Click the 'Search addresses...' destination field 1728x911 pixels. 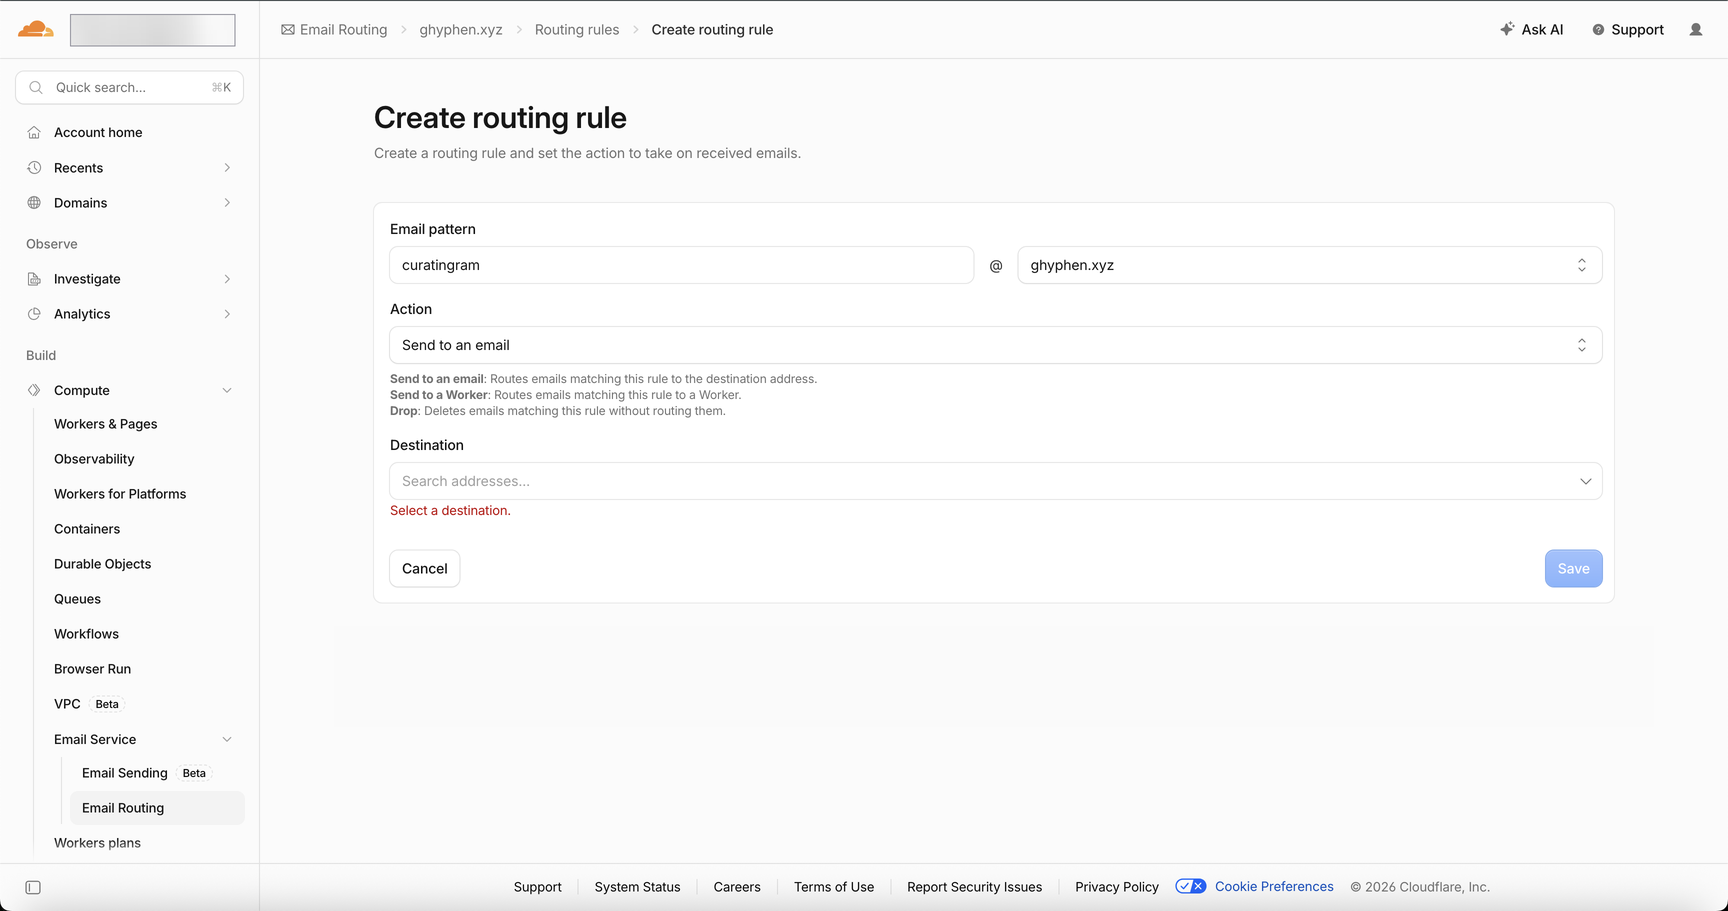tap(996, 481)
